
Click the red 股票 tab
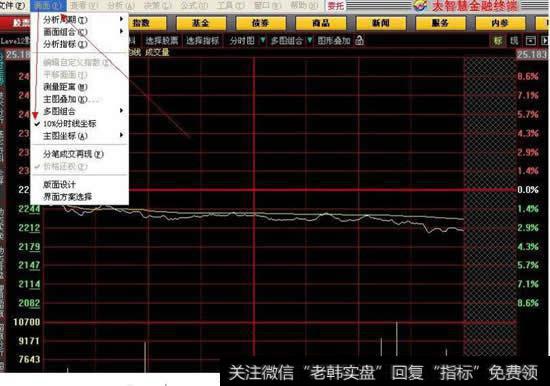pos(16,23)
